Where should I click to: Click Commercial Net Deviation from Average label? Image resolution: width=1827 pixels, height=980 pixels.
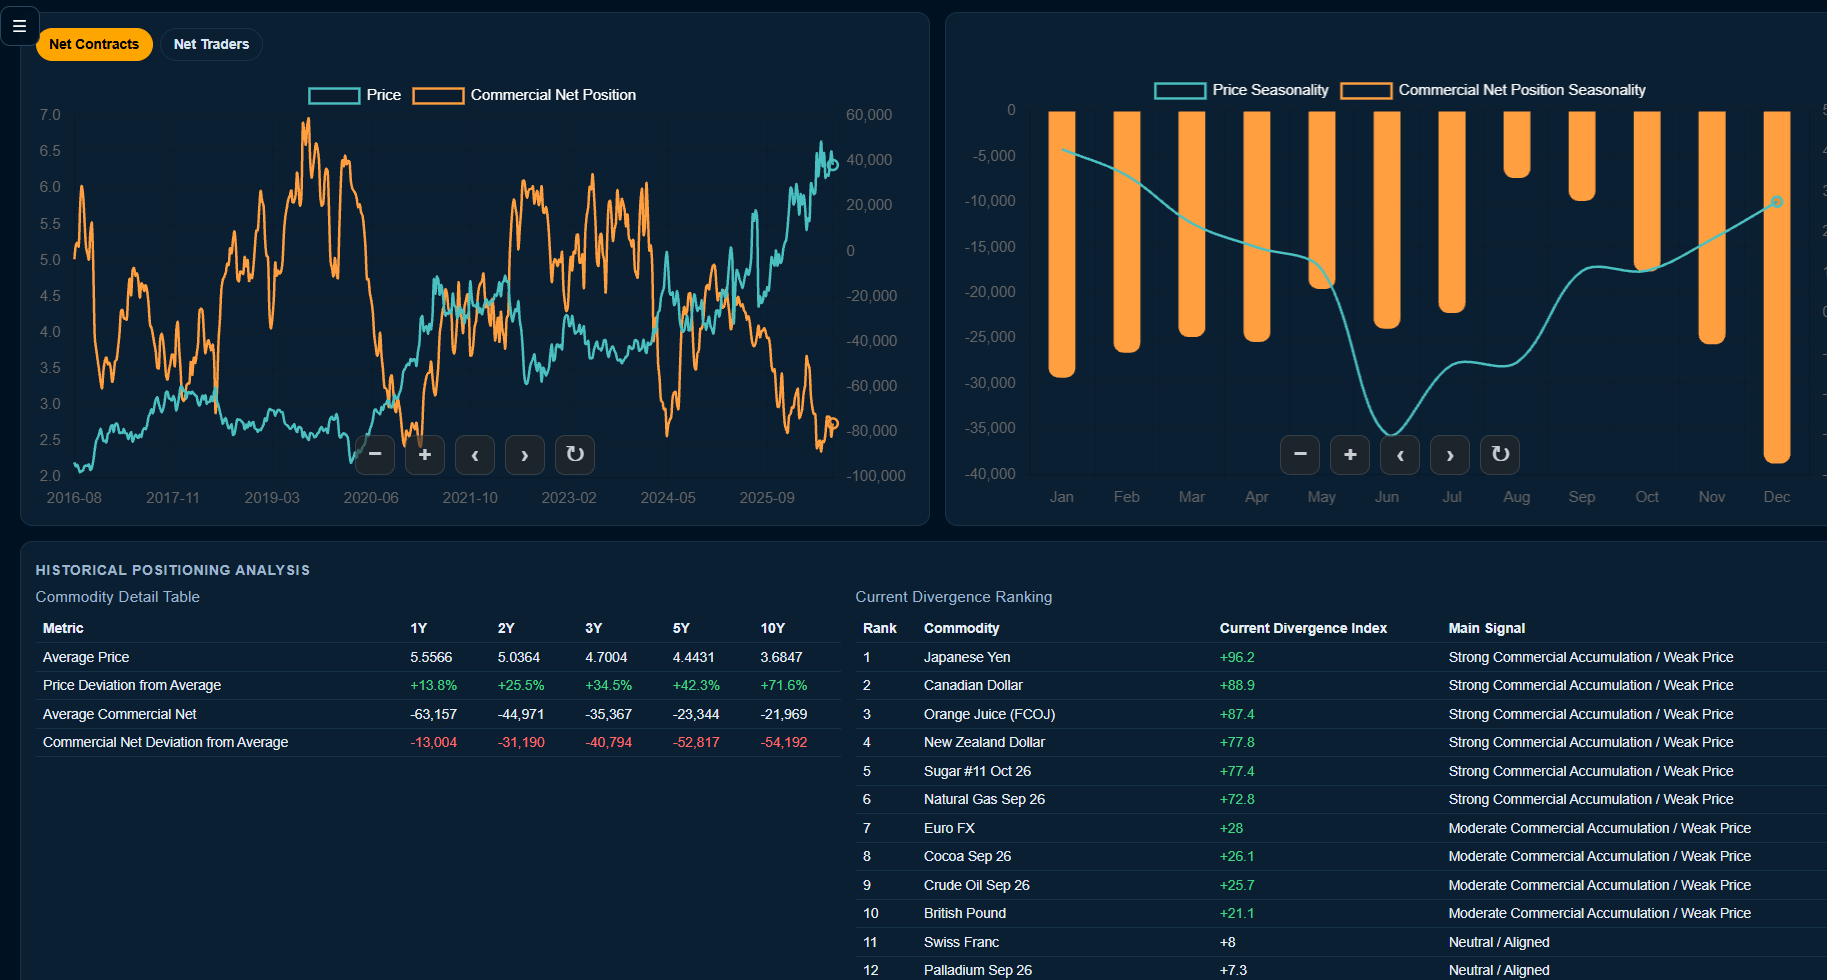(x=165, y=742)
